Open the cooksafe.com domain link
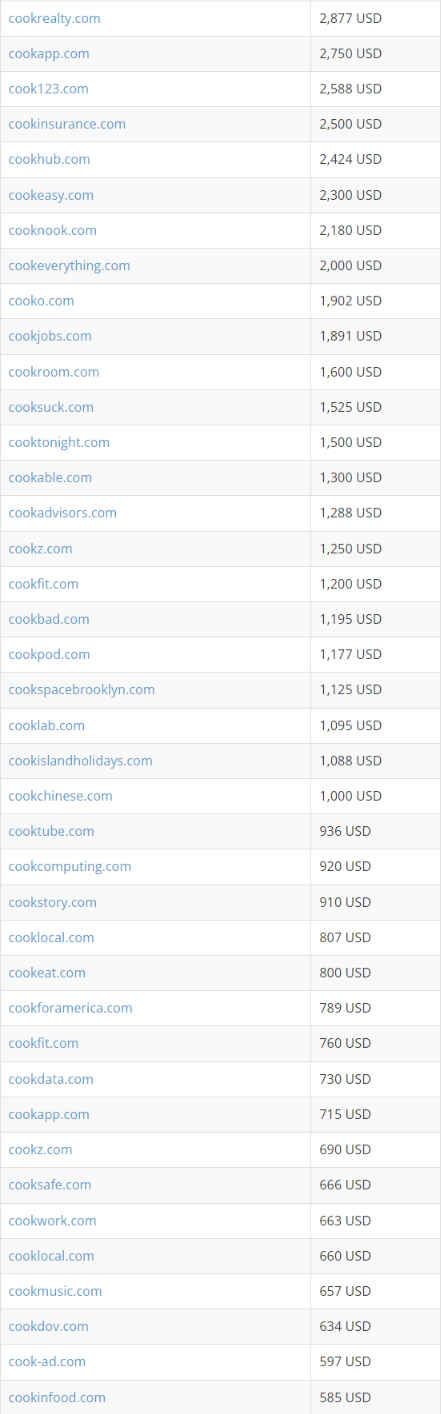Image resolution: width=441 pixels, height=1414 pixels. [x=50, y=1185]
